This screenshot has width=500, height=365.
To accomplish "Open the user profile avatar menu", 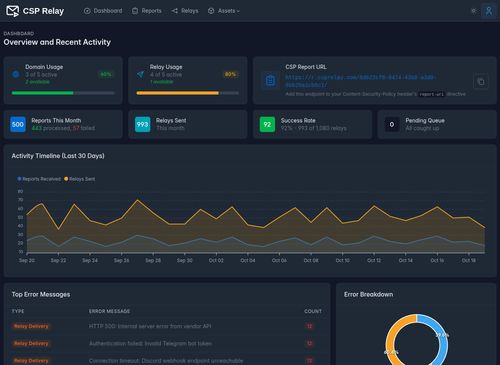I will point(488,11).
